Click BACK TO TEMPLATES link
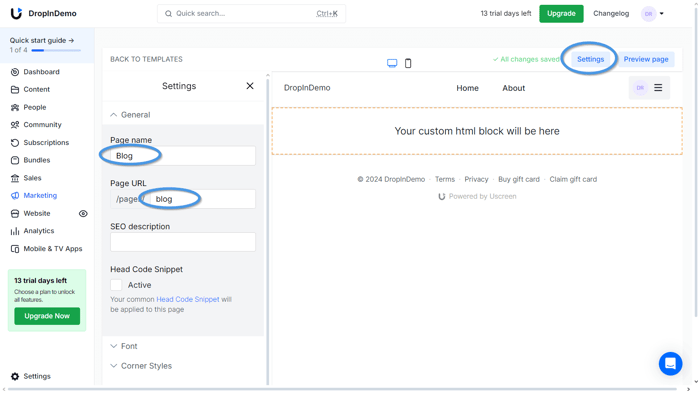The height and width of the screenshot is (393, 700). pos(146,59)
